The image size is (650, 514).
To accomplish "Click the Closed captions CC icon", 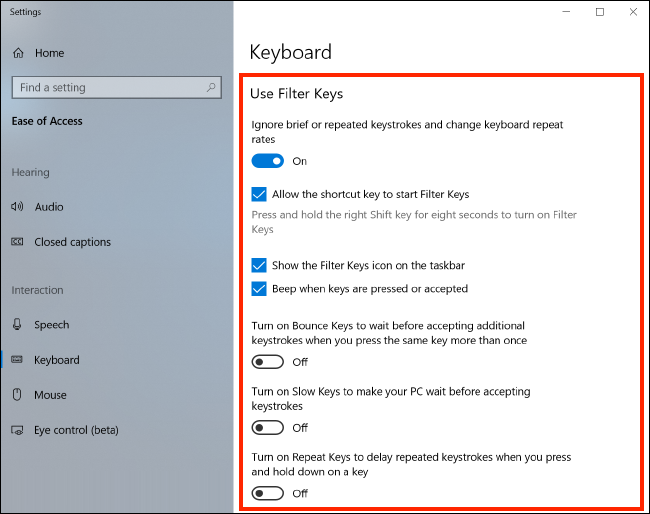I will click(x=17, y=242).
